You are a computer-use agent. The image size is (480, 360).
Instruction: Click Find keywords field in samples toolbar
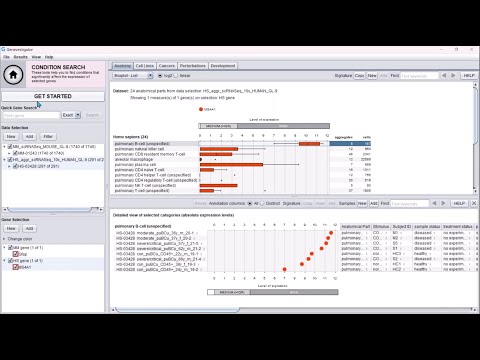409,203
